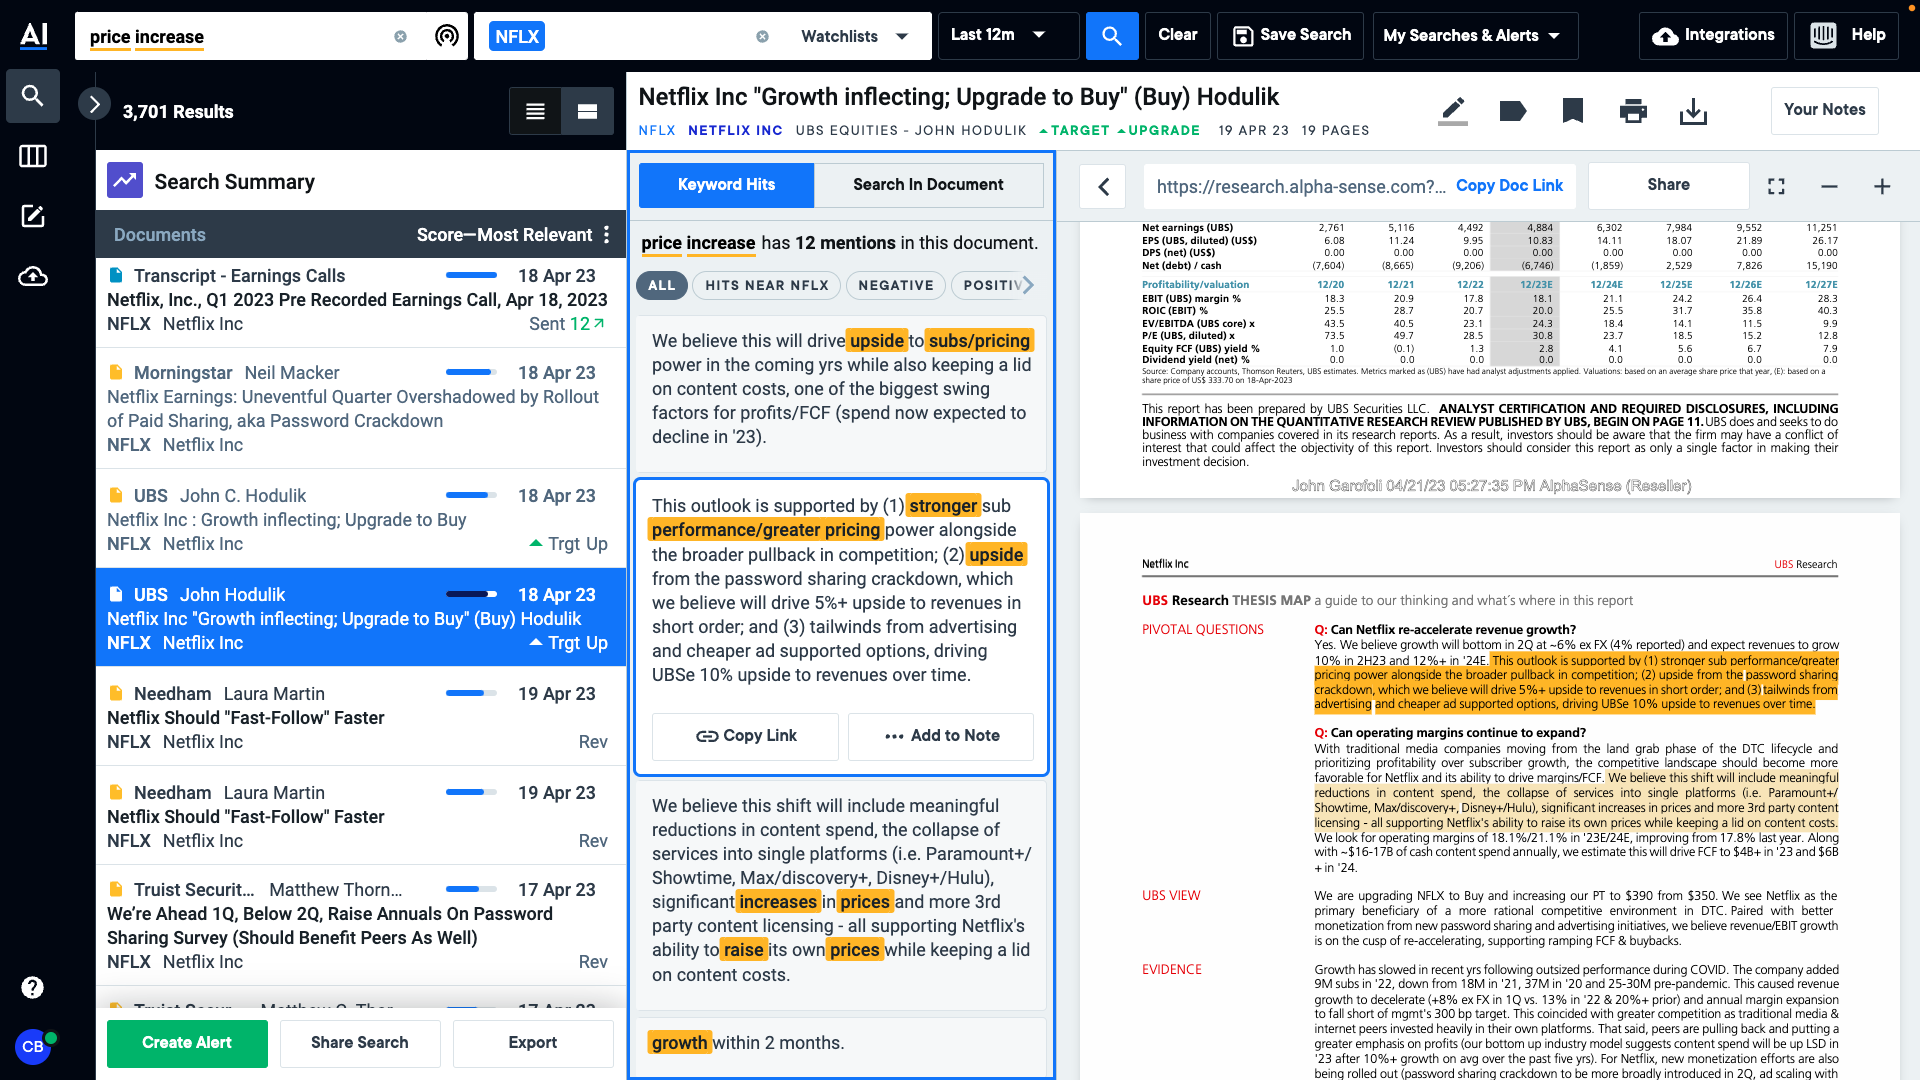The image size is (1920, 1080).
Task: Select the NEGATIVE filter chip
Action: pos(896,285)
